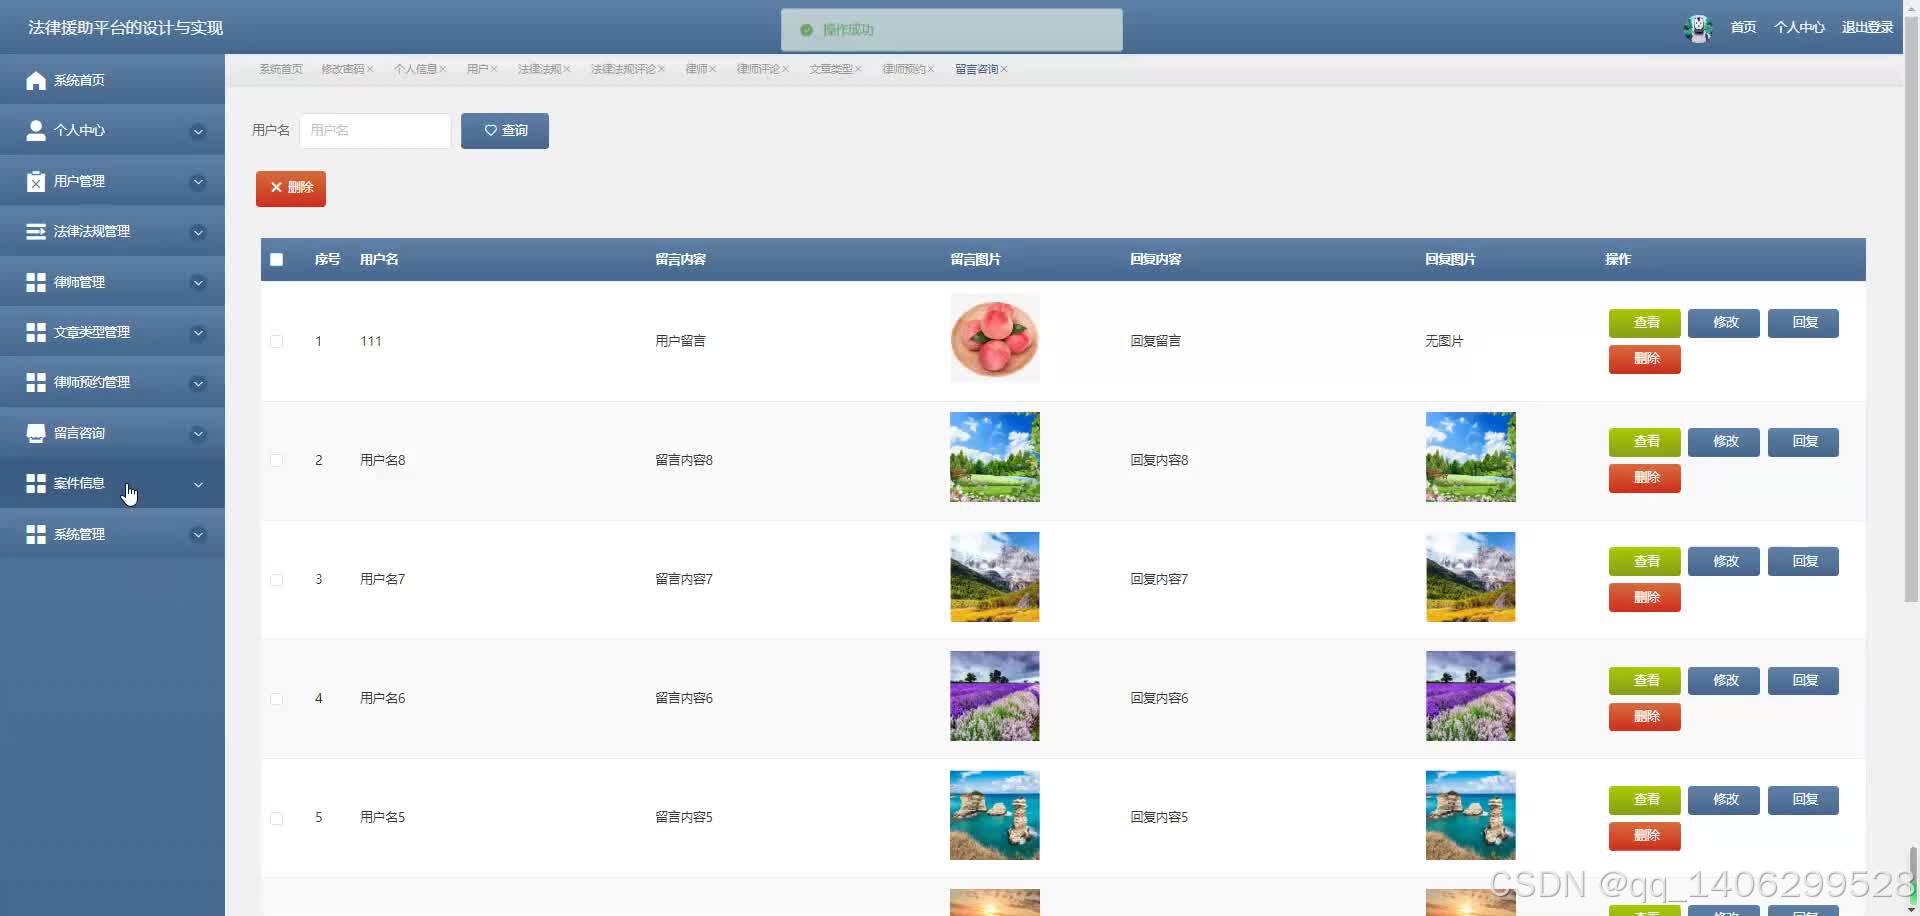Click the 法律法规管理 list icon
This screenshot has width=1920, height=916.
click(x=36, y=231)
